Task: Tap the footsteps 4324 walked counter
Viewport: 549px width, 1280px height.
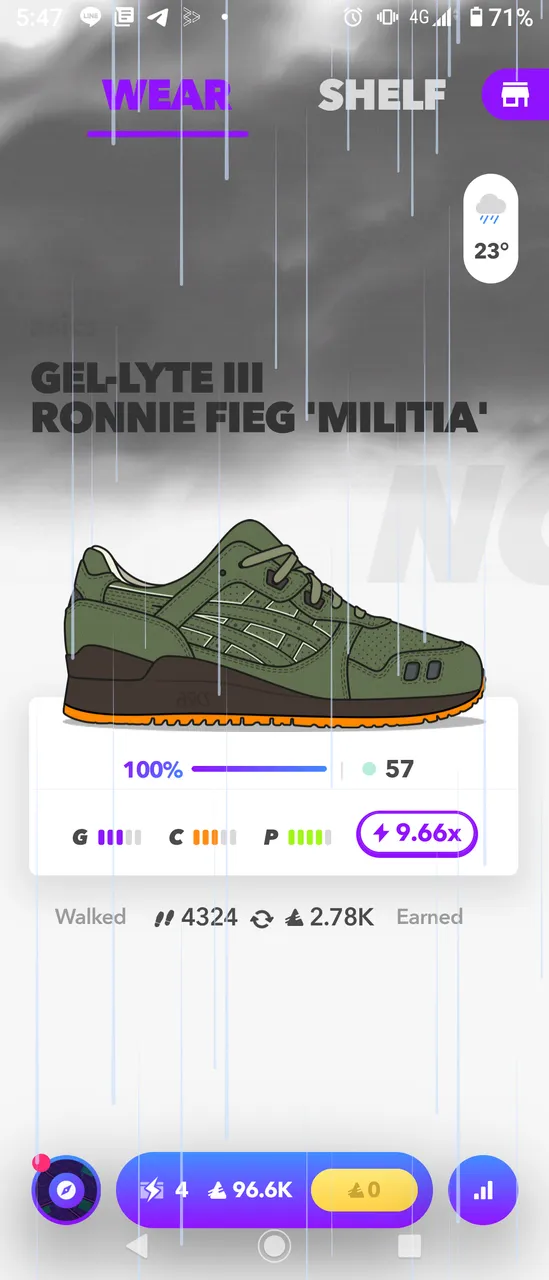Action: click(x=195, y=917)
